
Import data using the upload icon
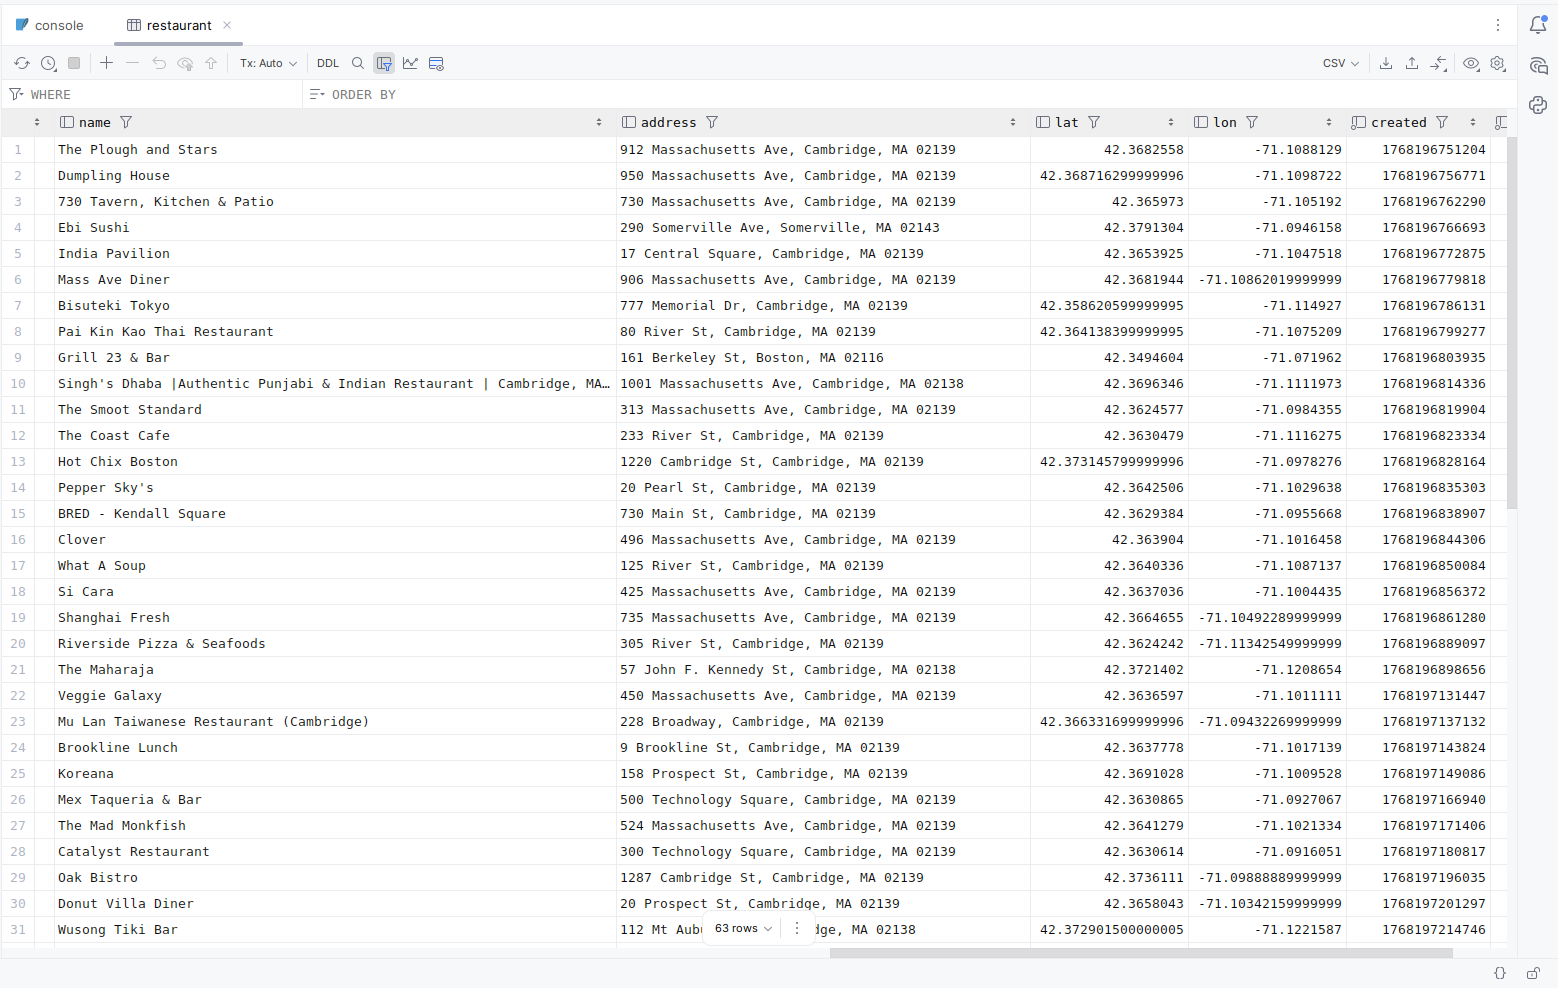(x=1412, y=63)
